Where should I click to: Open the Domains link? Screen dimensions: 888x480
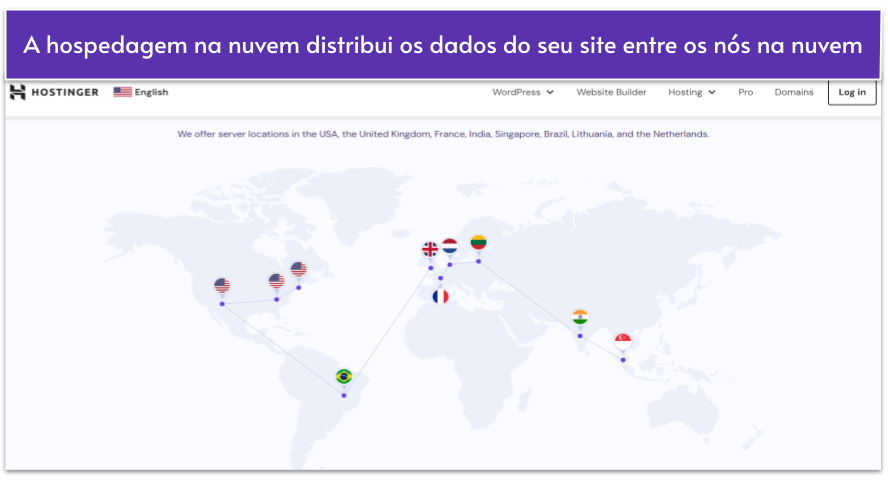pos(793,92)
